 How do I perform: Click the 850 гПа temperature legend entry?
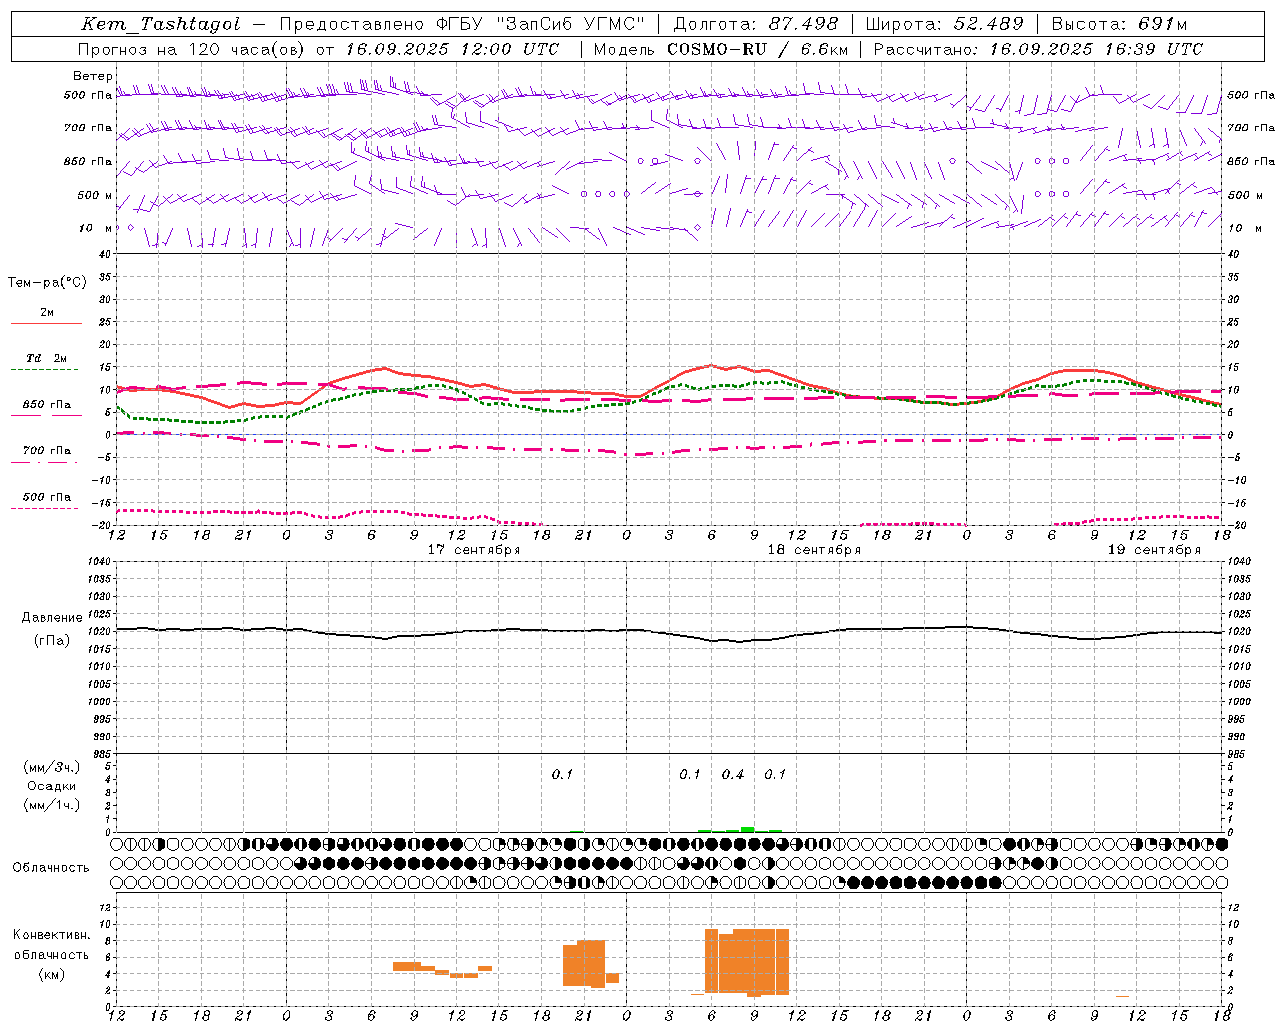coord(46,405)
